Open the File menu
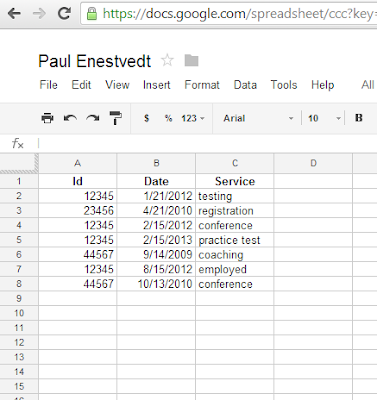 [48, 85]
